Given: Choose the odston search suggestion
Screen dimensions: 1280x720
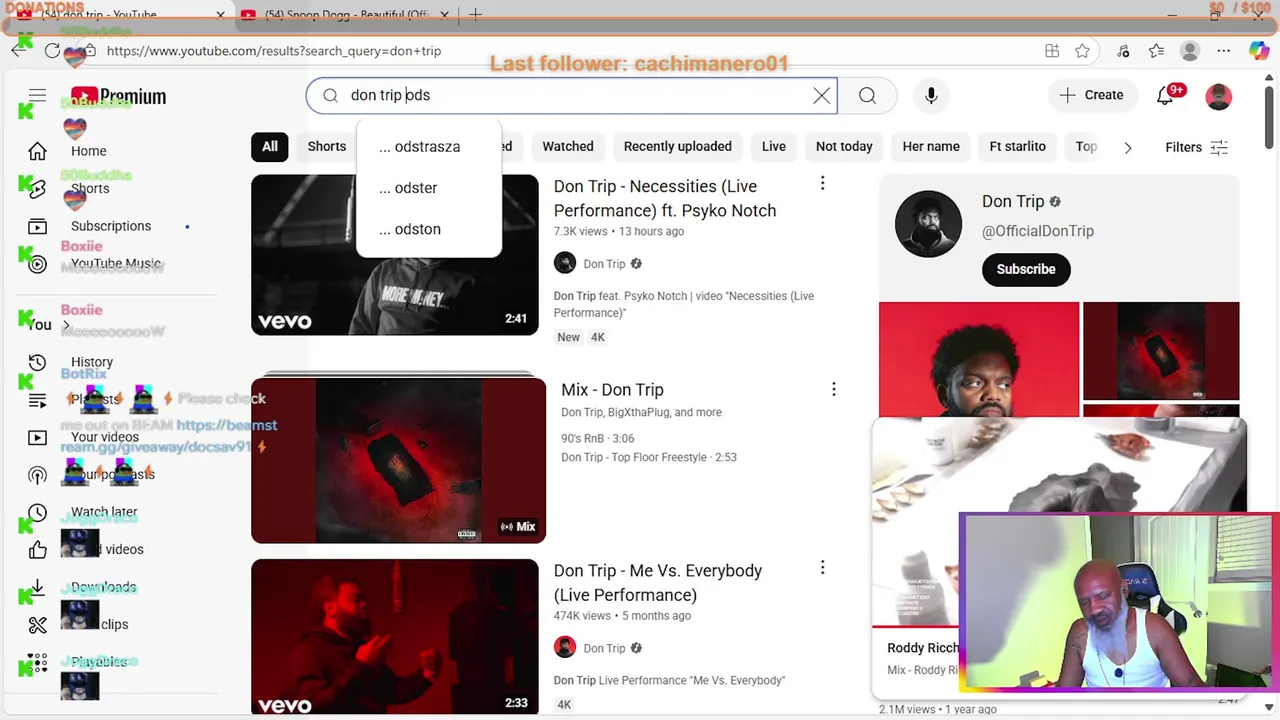Looking at the screenshot, I should click(x=428, y=229).
